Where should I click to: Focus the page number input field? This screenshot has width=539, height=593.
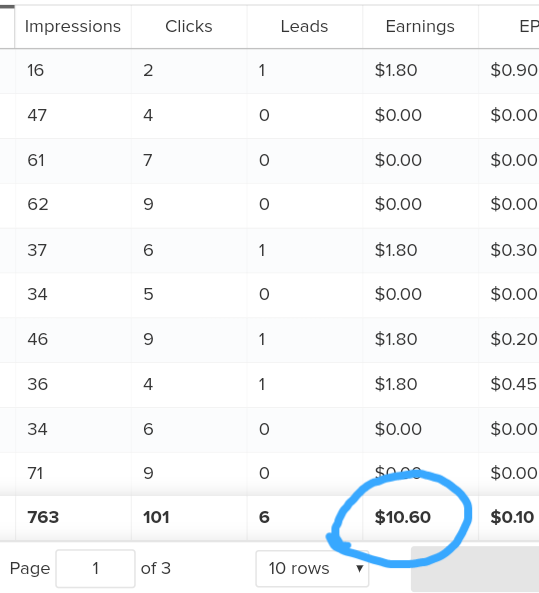pos(95,568)
